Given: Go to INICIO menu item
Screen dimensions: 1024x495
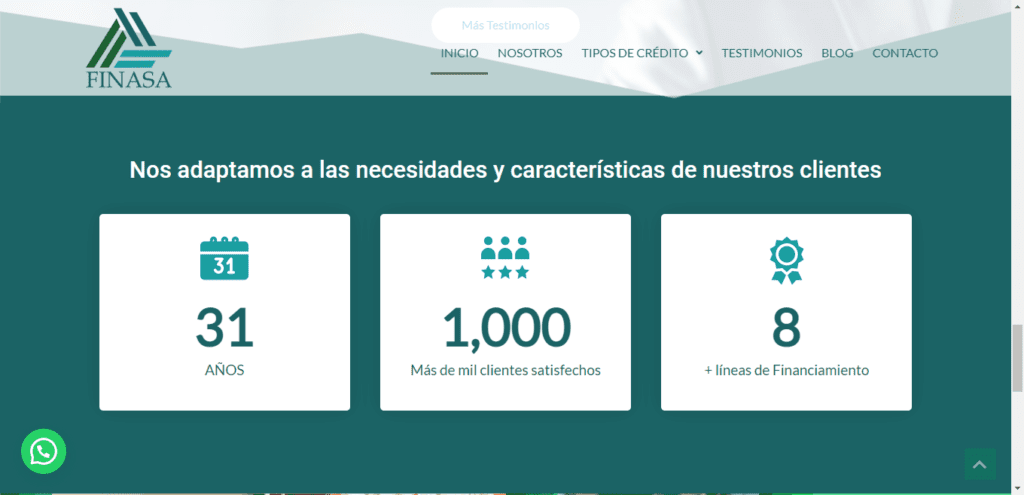Looking at the screenshot, I should (459, 54).
